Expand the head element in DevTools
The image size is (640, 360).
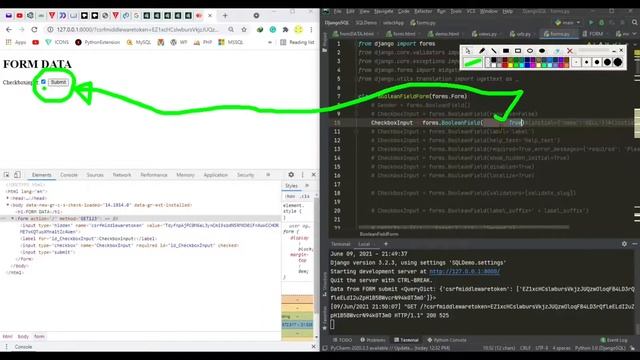click(8, 198)
